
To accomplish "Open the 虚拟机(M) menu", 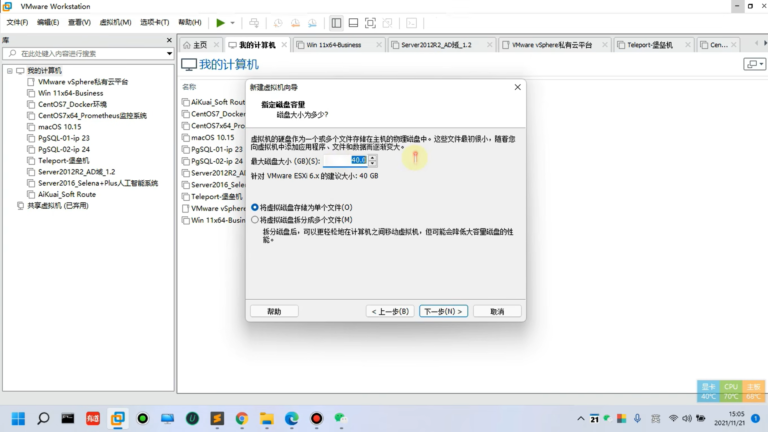I will (x=115, y=23).
